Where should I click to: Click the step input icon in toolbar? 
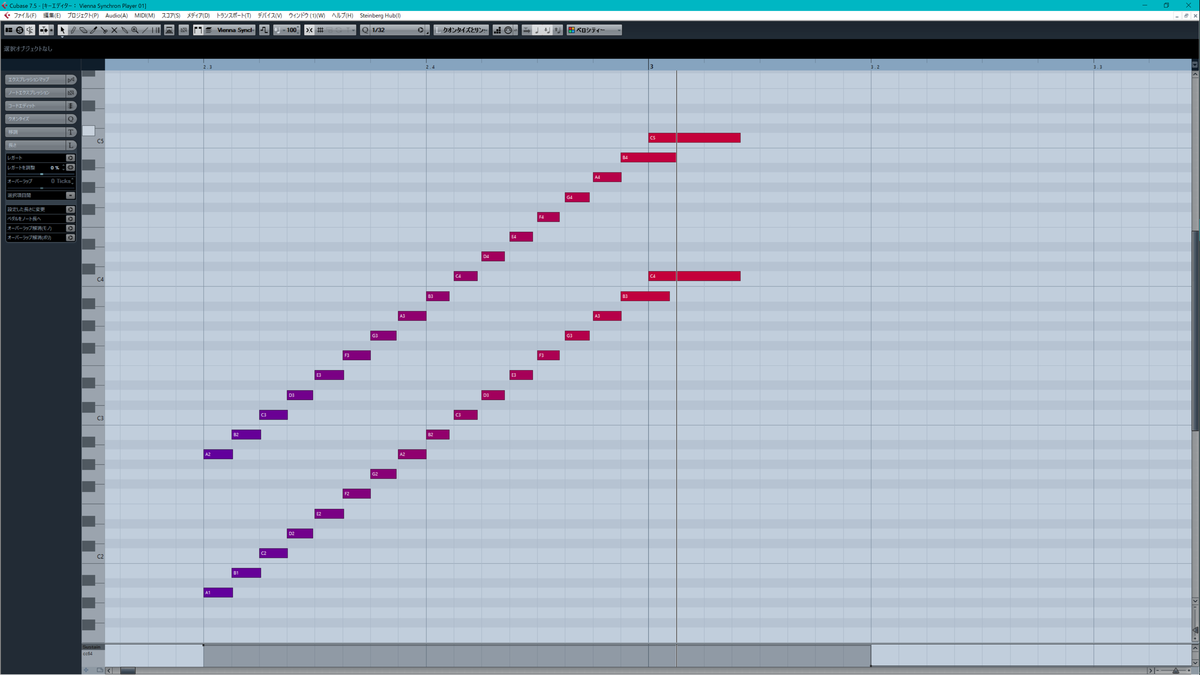pos(498,30)
